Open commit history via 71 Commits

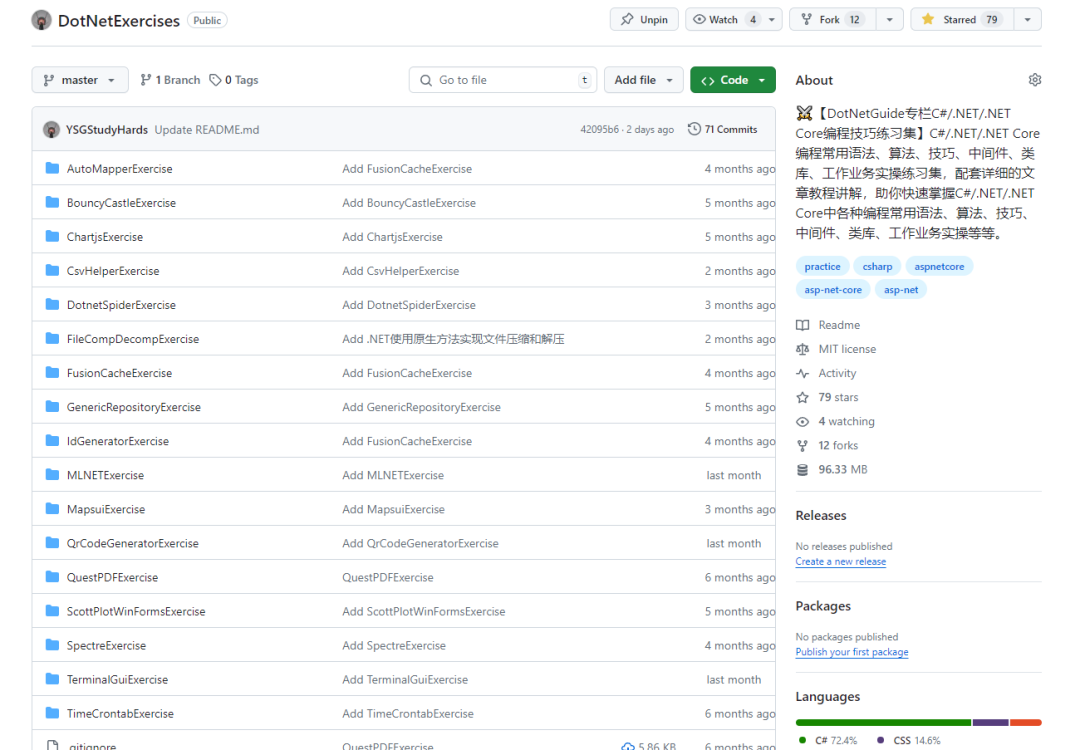(x=723, y=130)
